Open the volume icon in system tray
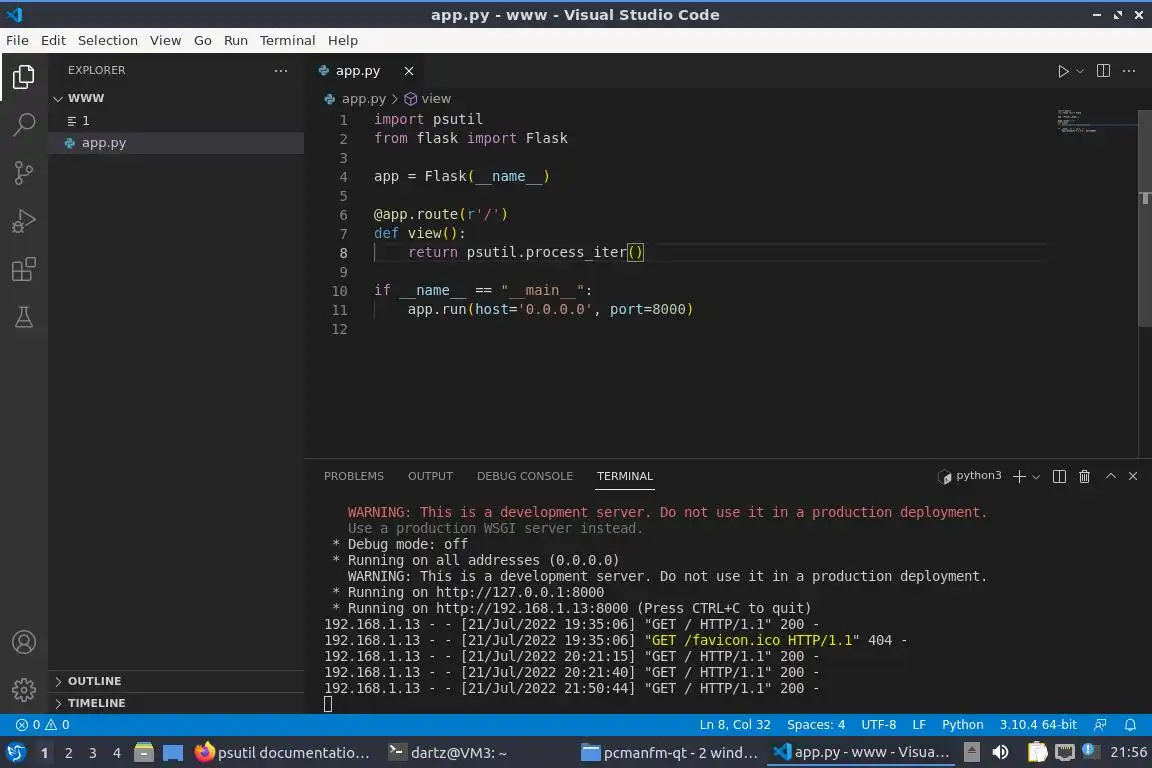Viewport: 1152px width, 768px height. (x=1000, y=753)
